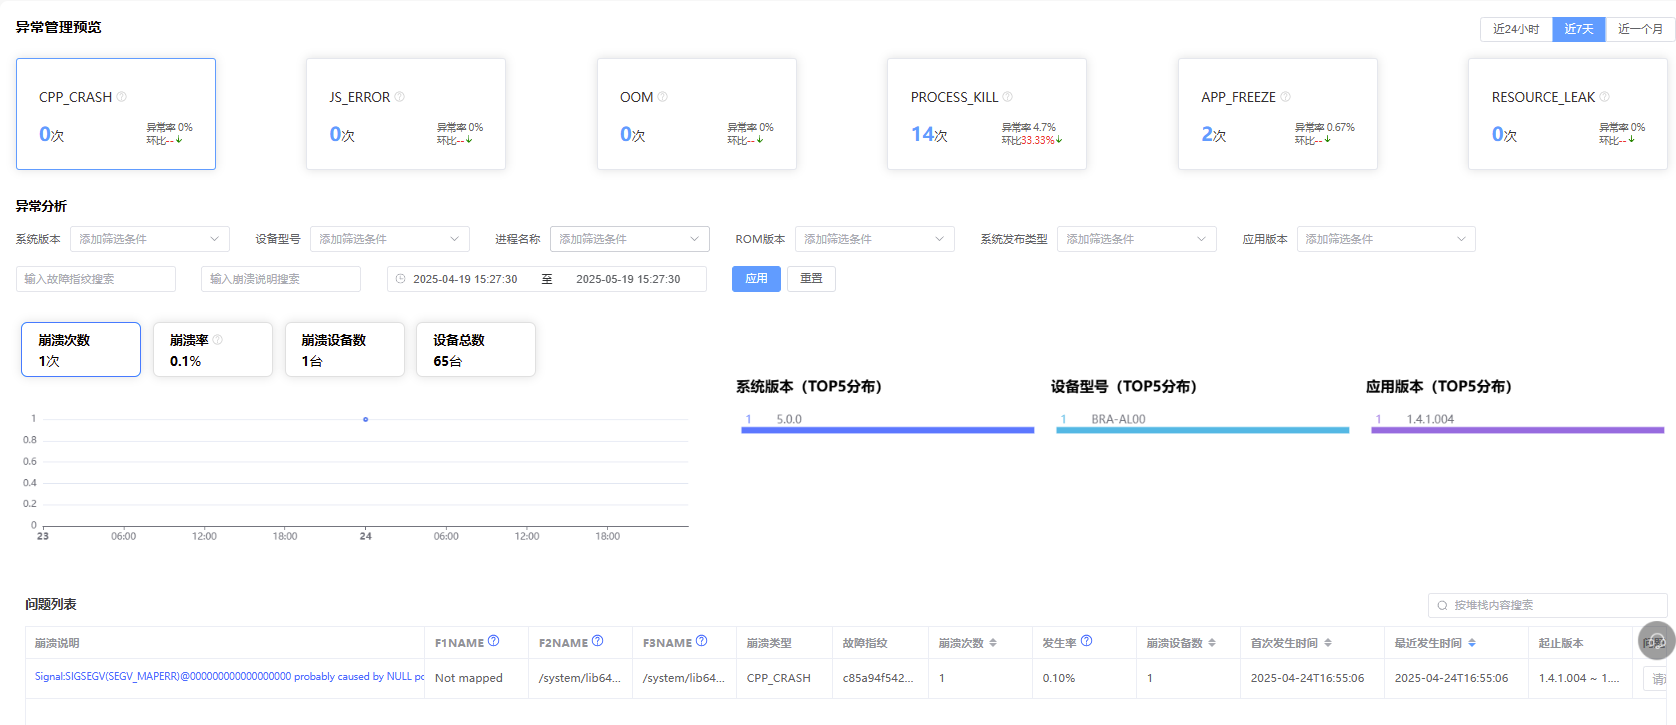
Task: Sort by 首次发生时间 column icon
Action: (x=1328, y=643)
